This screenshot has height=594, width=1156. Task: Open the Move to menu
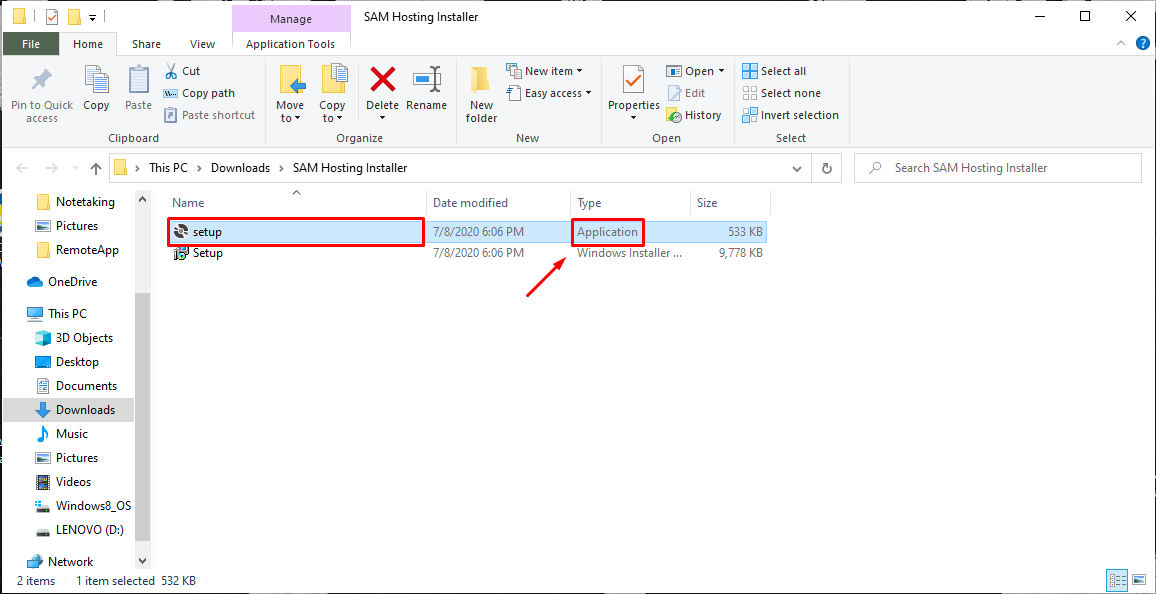pyautogui.click(x=290, y=94)
